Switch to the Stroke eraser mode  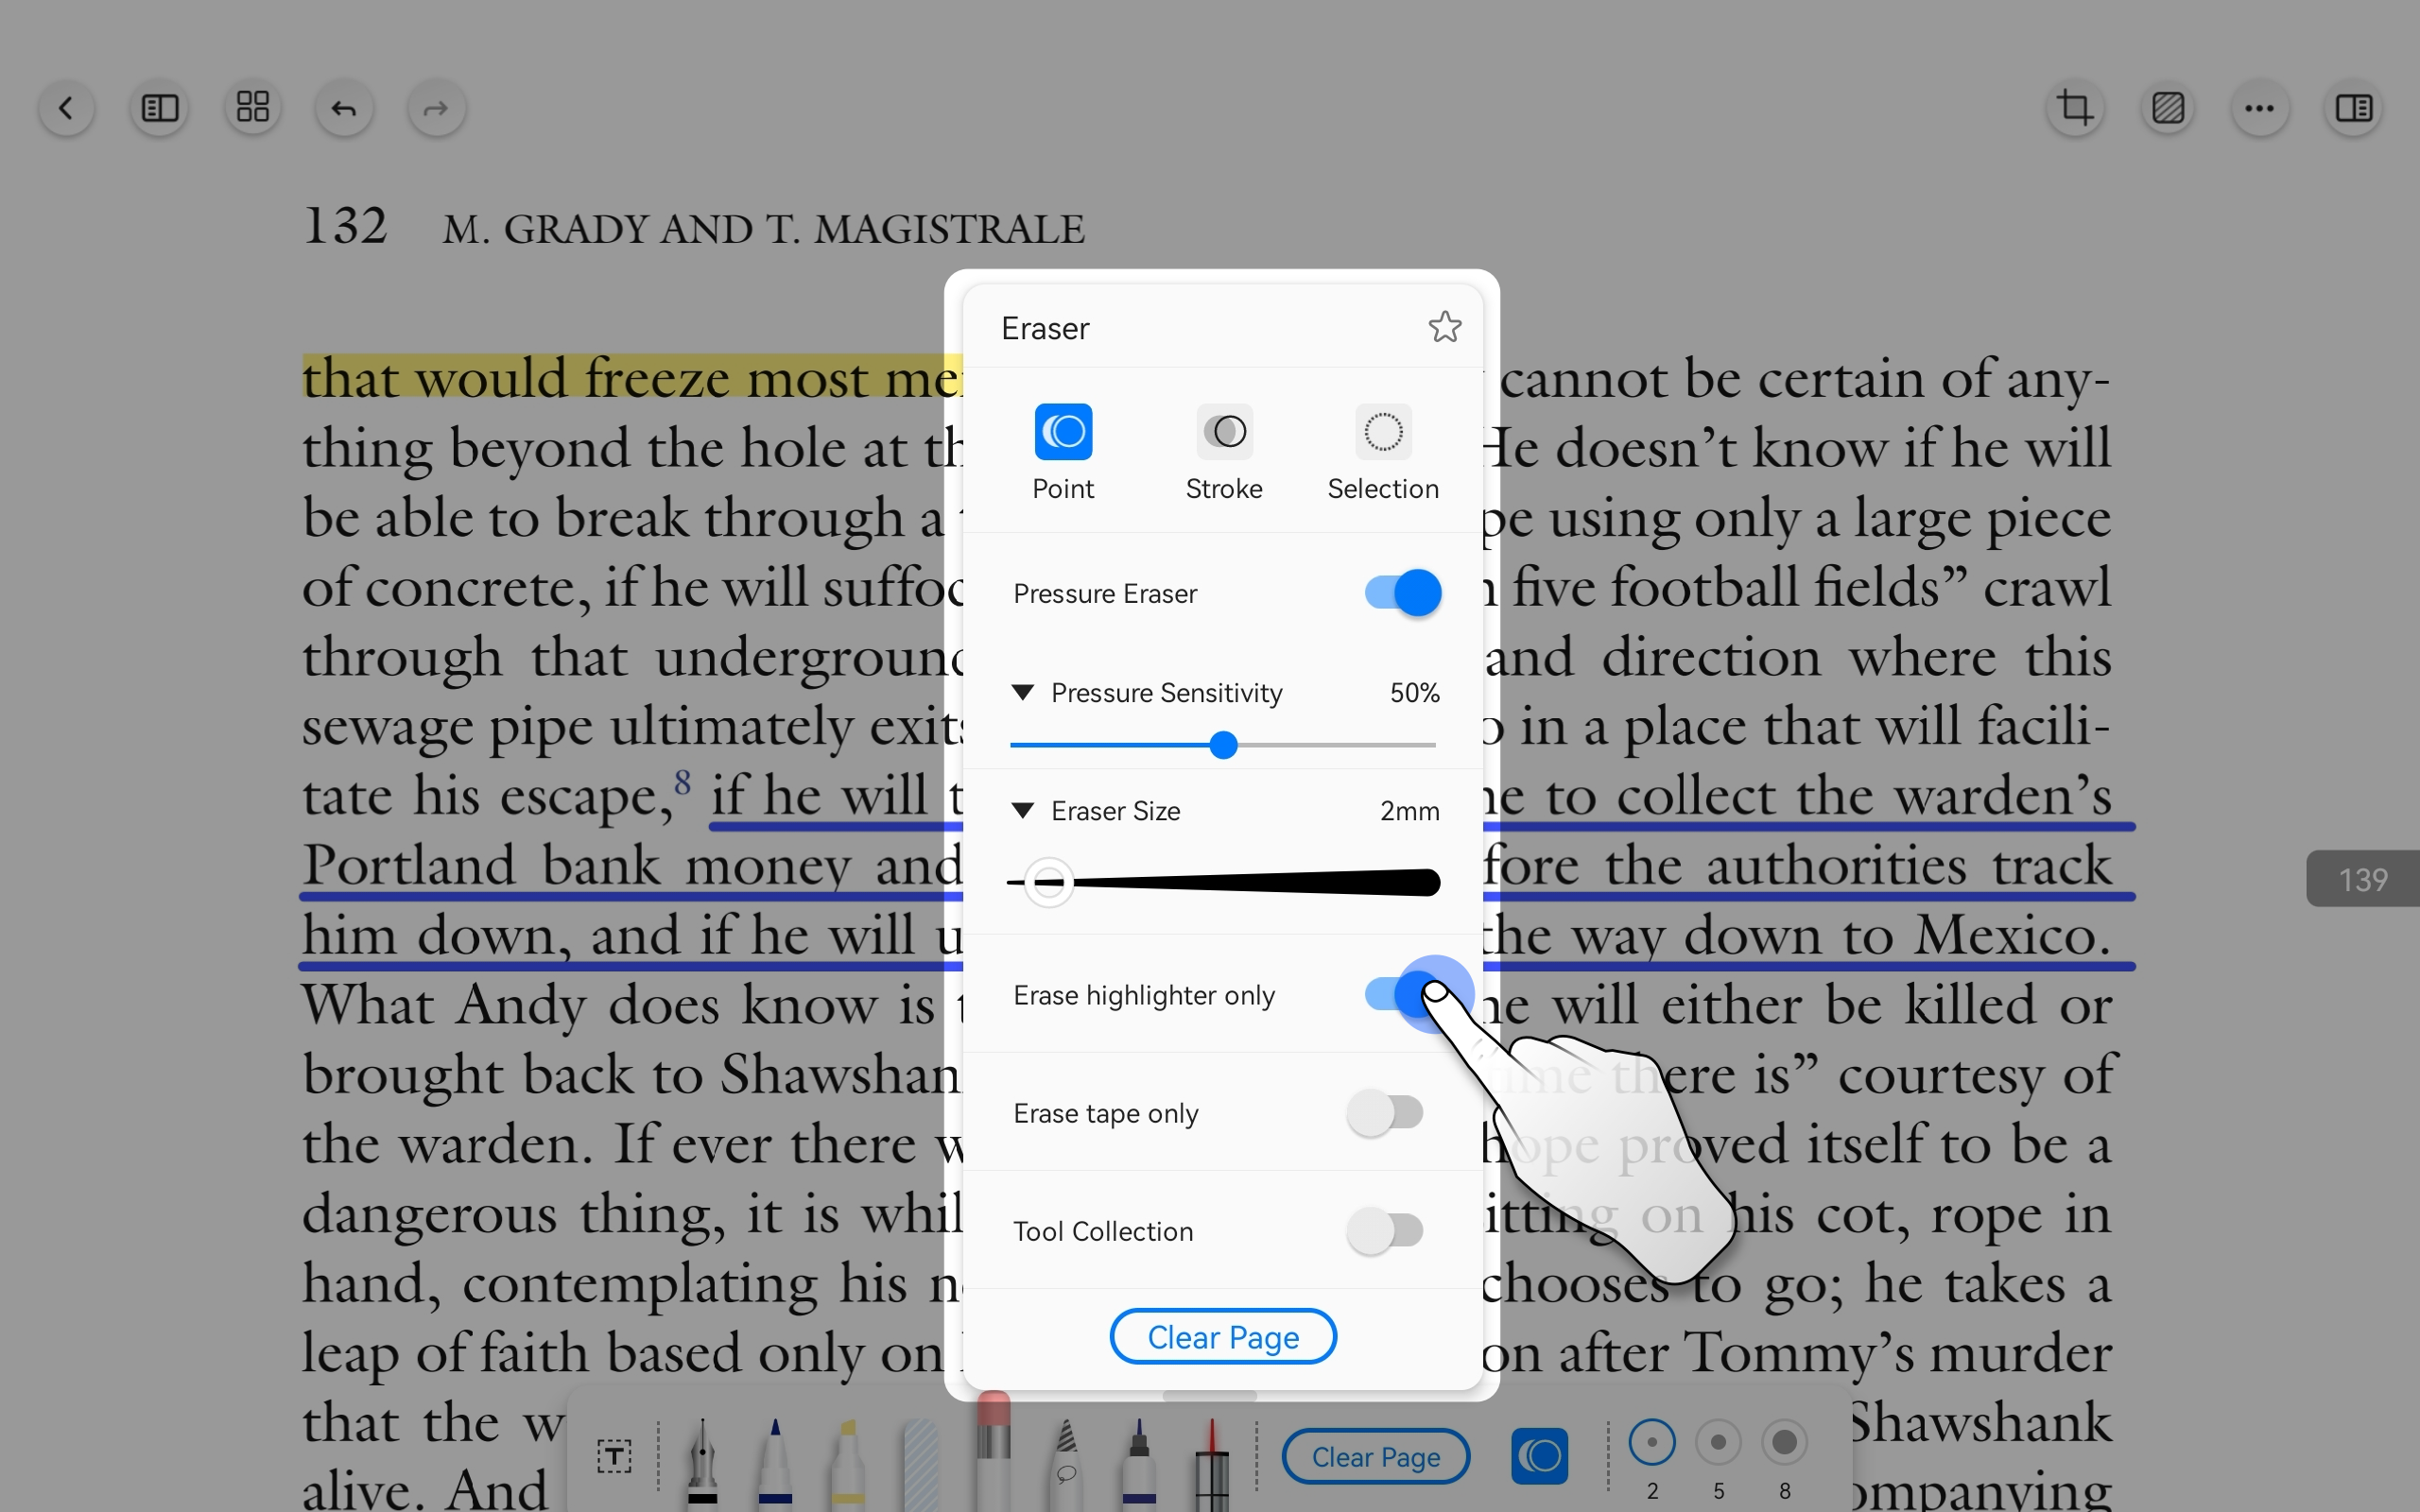click(1224, 432)
